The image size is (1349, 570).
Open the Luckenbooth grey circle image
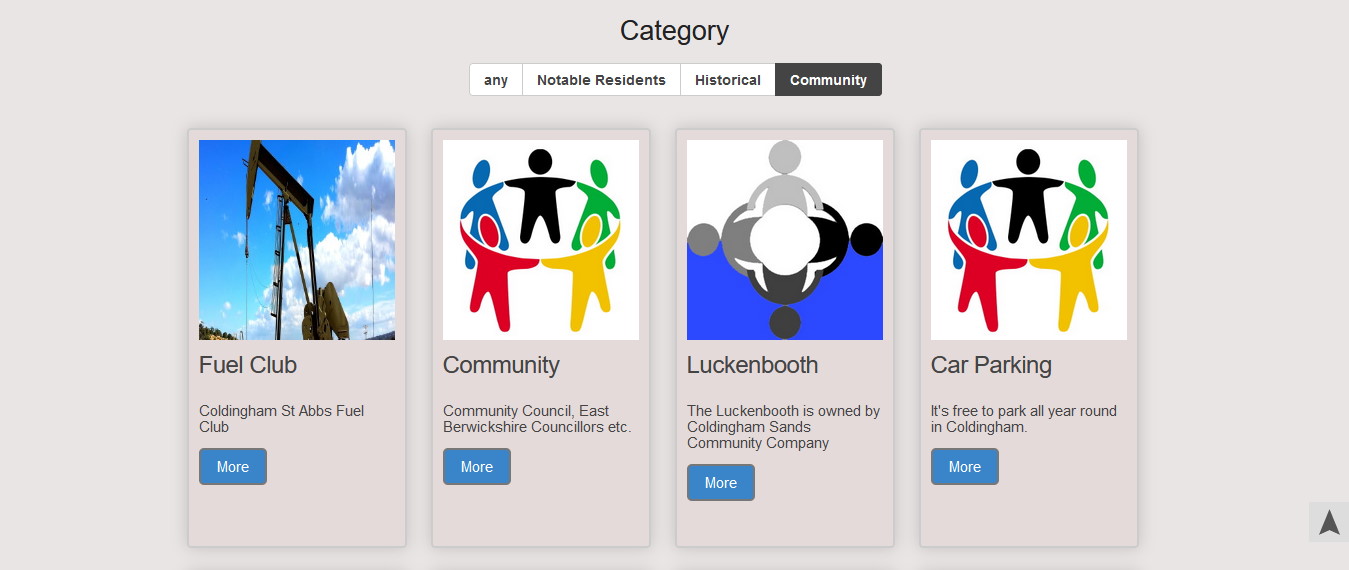click(785, 240)
